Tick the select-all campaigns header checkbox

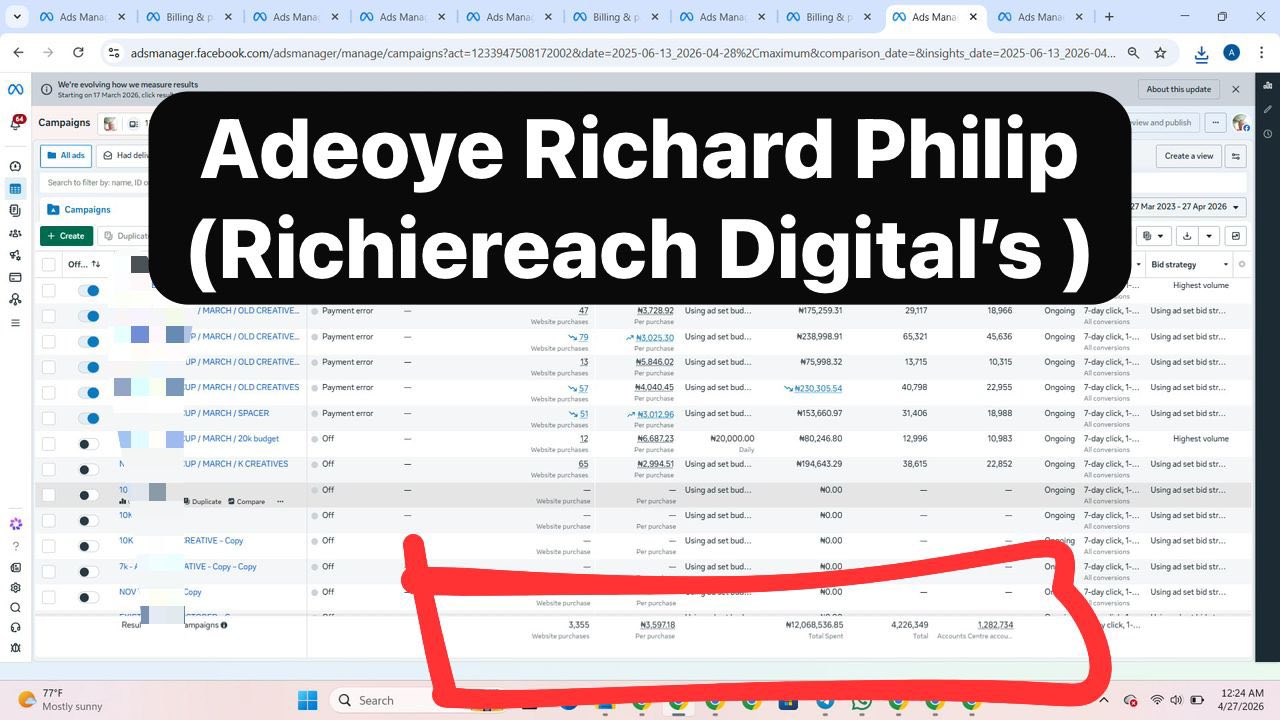[x=48, y=264]
